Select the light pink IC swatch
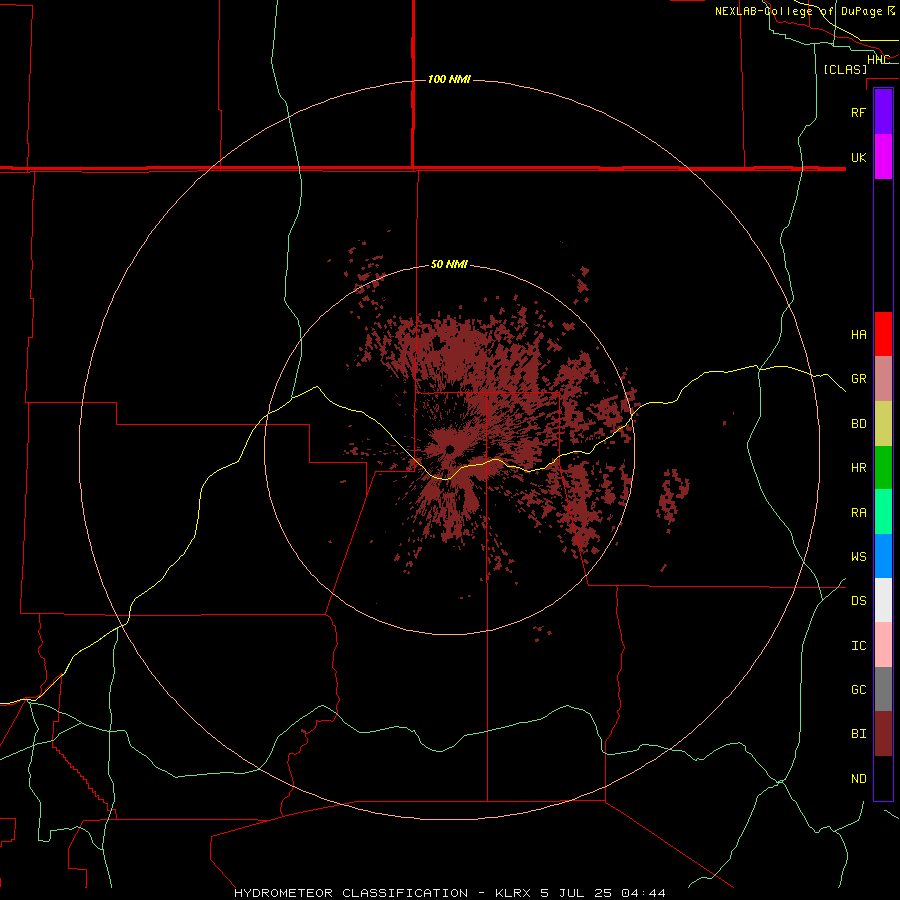Image resolution: width=900 pixels, height=900 pixels. (883, 645)
